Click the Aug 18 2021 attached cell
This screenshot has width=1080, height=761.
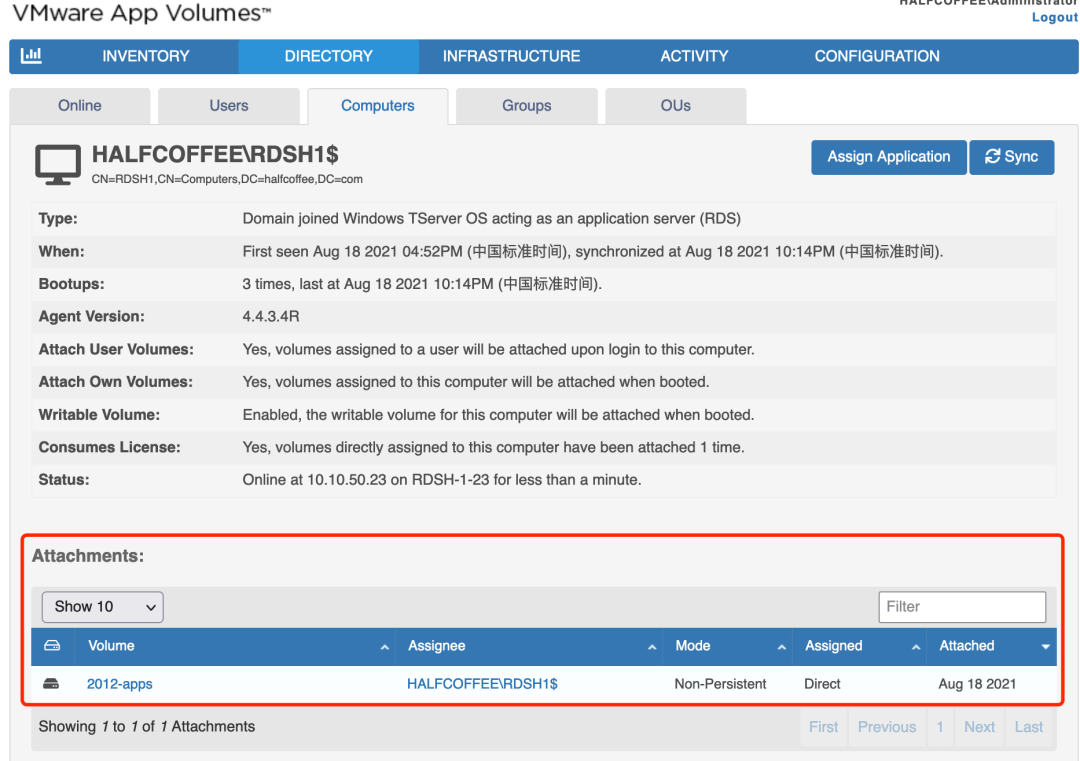(977, 684)
